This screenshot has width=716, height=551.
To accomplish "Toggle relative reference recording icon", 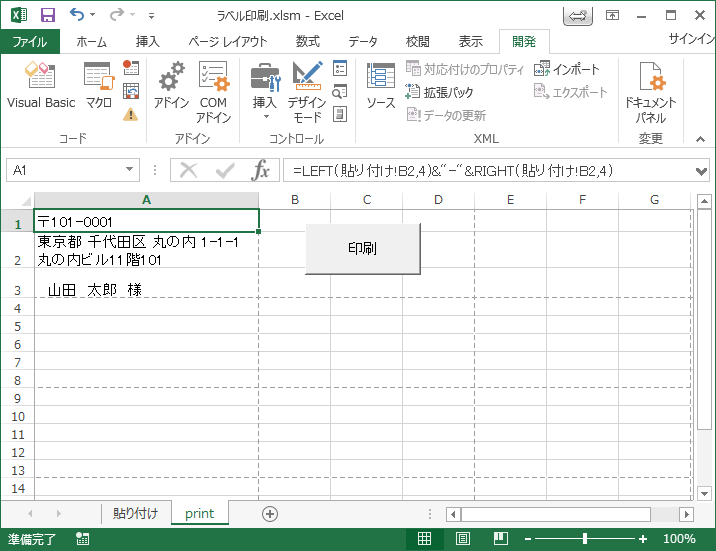I will coord(131,91).
